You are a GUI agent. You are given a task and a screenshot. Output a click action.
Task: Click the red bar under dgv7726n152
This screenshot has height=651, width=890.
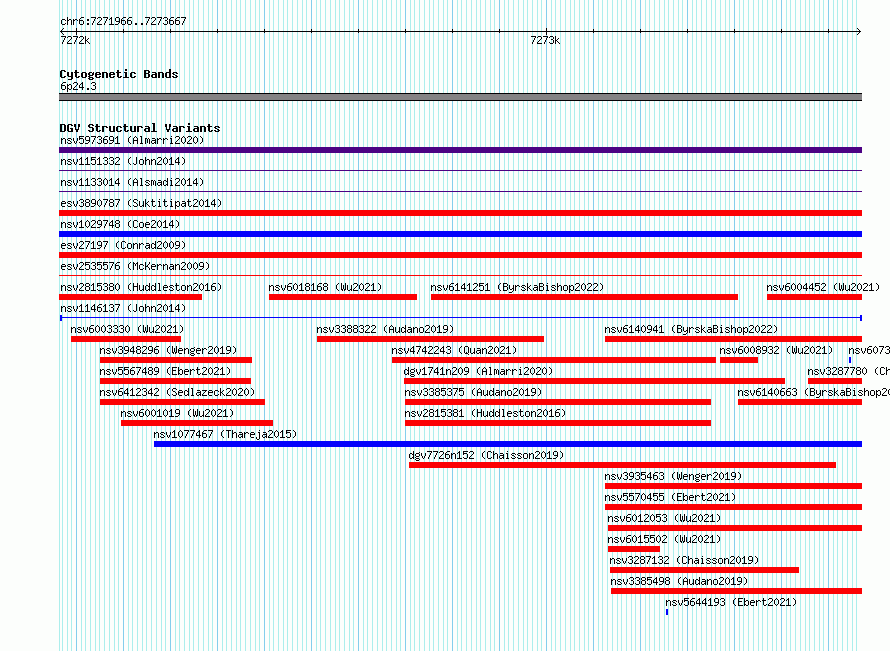pos(622,465)
